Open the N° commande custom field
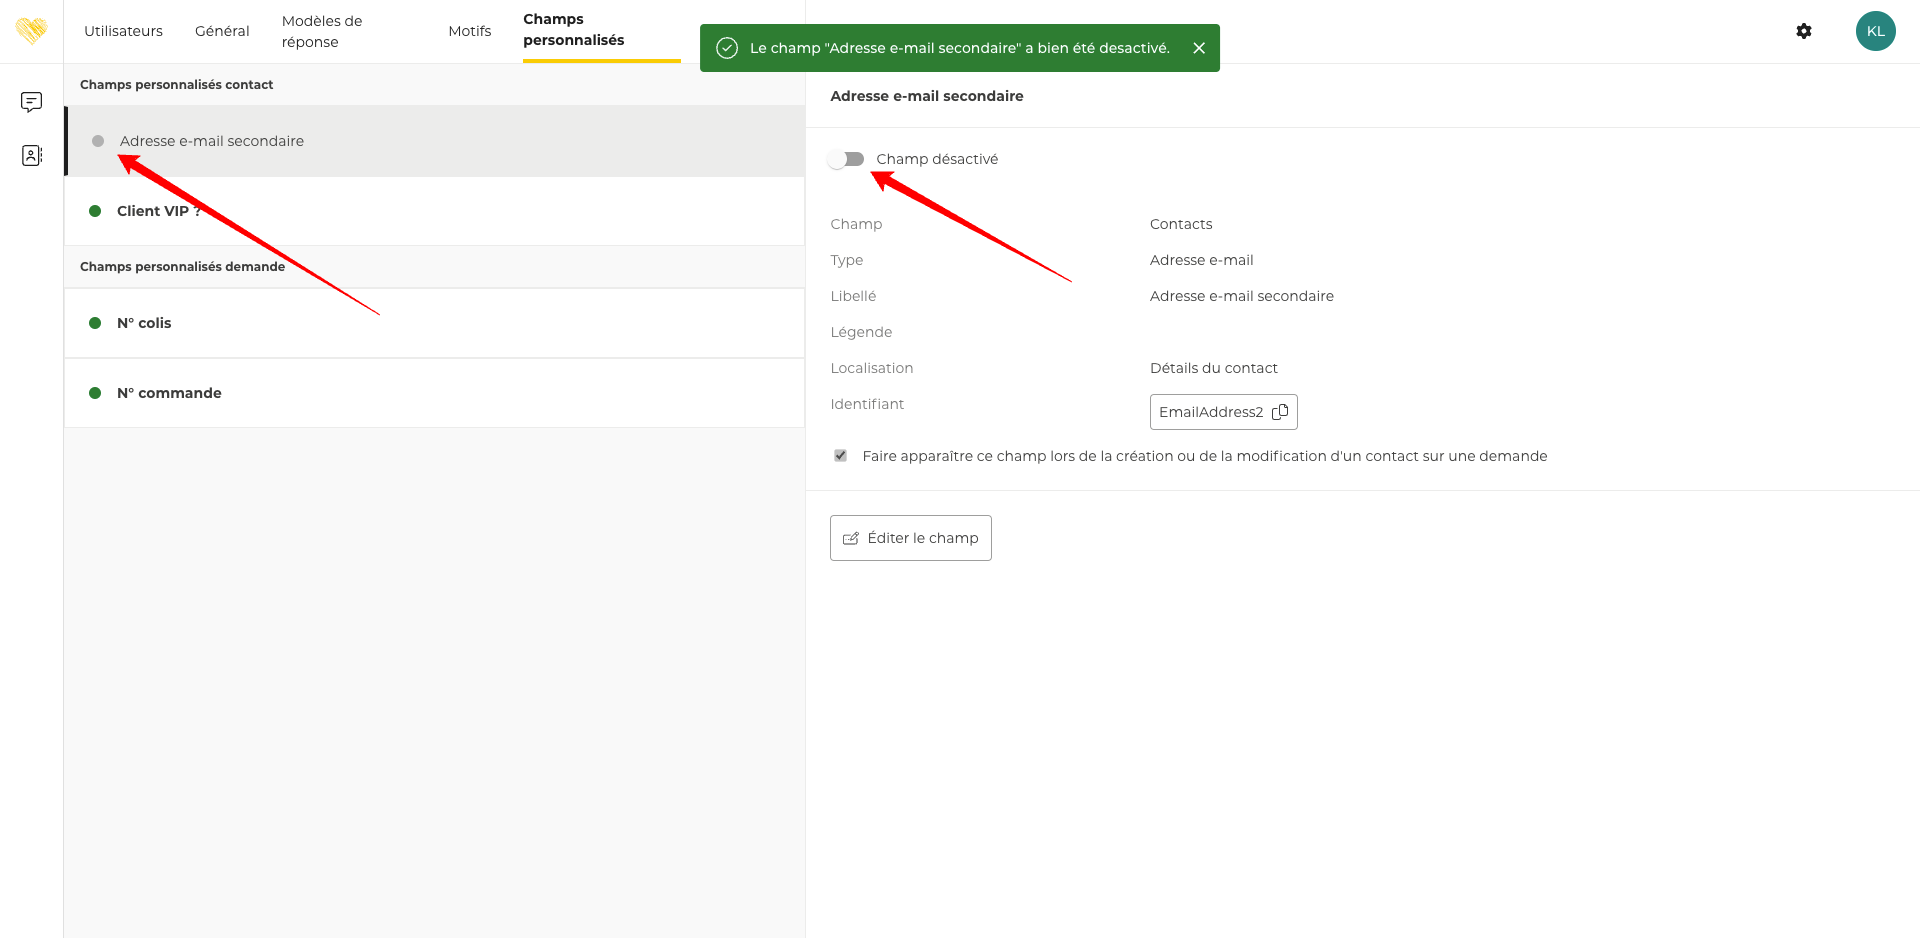This screenshot has height=938, width=1920. (169, 393)
